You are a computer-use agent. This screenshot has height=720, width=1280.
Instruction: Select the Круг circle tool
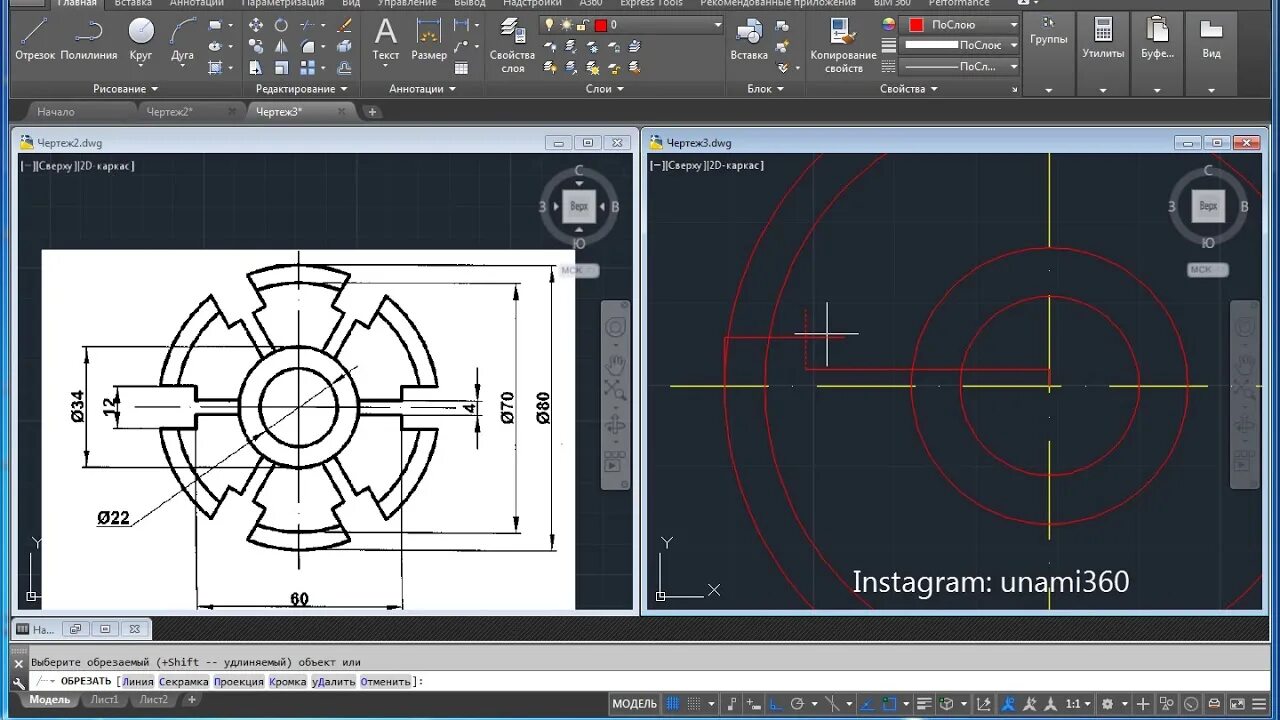tap(141, 40)
